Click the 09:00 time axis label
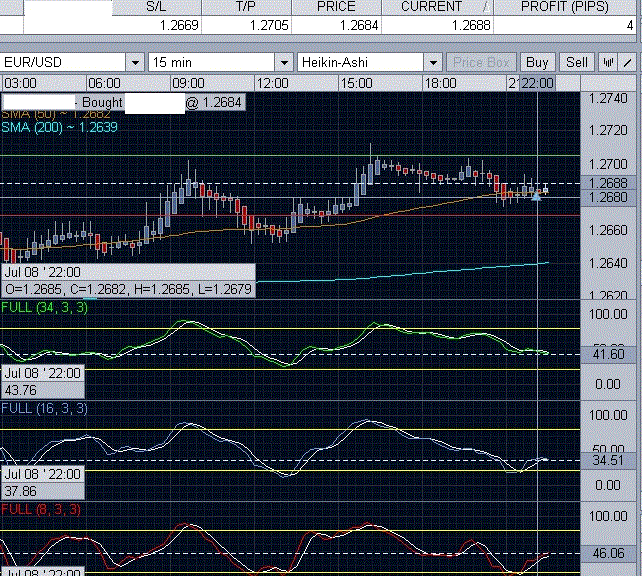 point(188,84)
